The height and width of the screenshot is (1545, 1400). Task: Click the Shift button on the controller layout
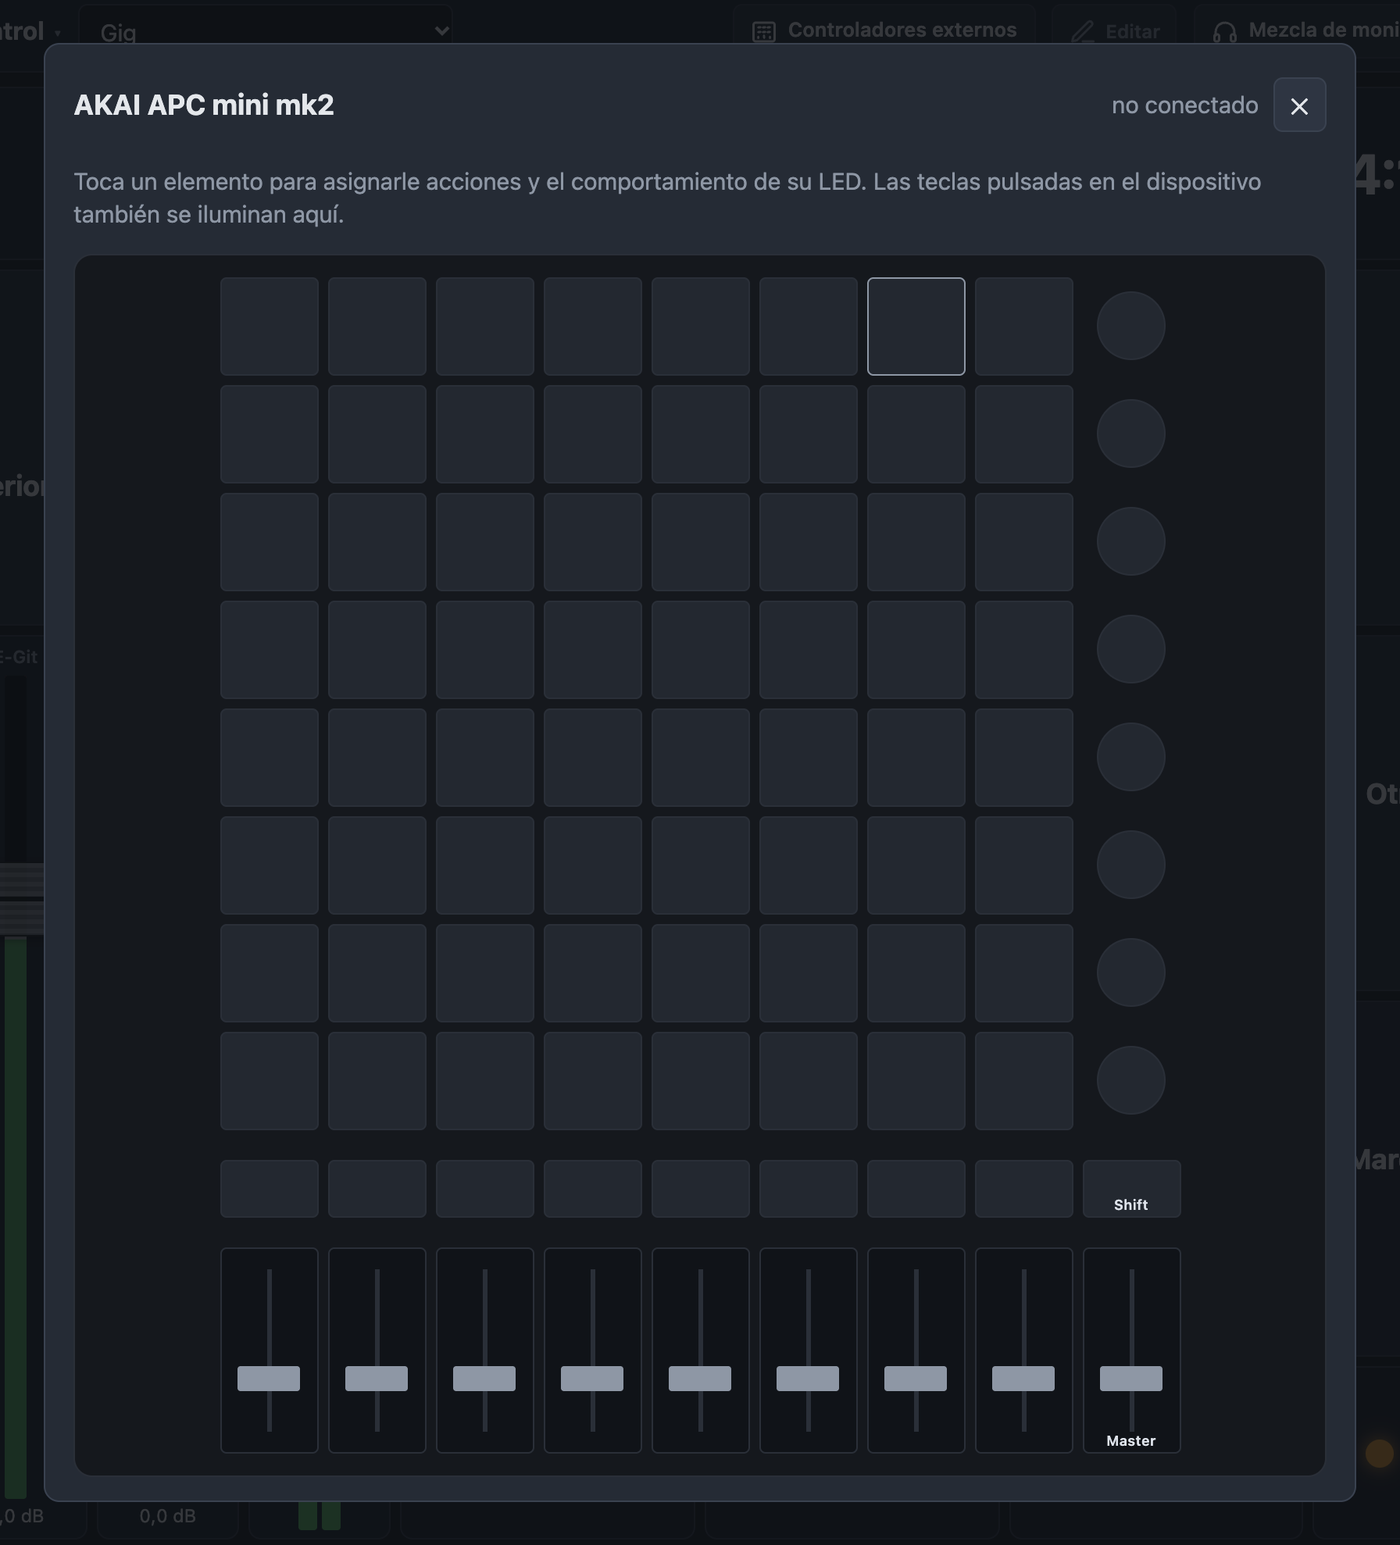point(1131,1189)
